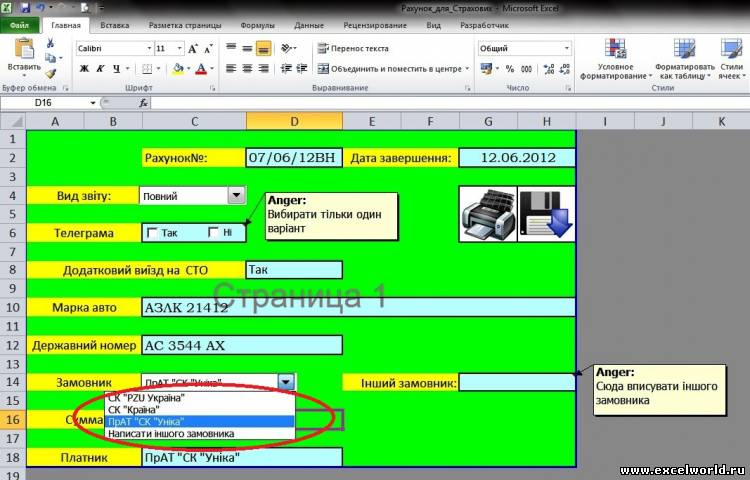Align text to top of cell

231,48
